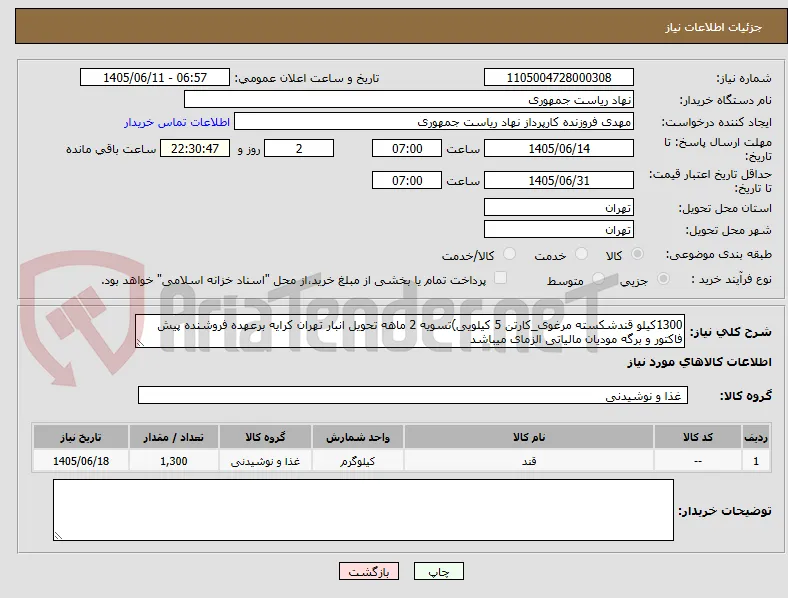Click the 1405/06/18 need date cell

[81, 461]
